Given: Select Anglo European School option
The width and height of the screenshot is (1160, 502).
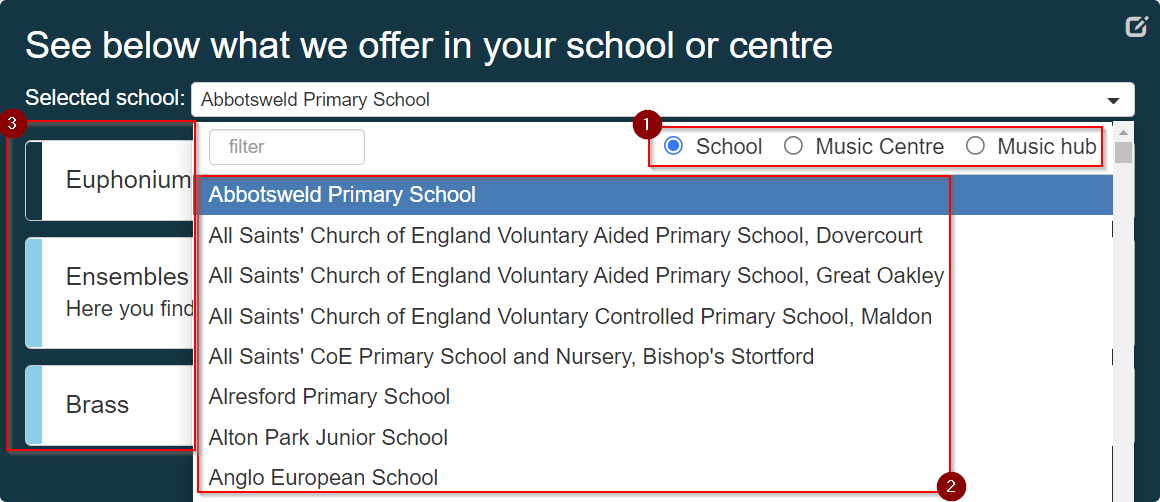Looking at the screenshot, I should (654, 477).
